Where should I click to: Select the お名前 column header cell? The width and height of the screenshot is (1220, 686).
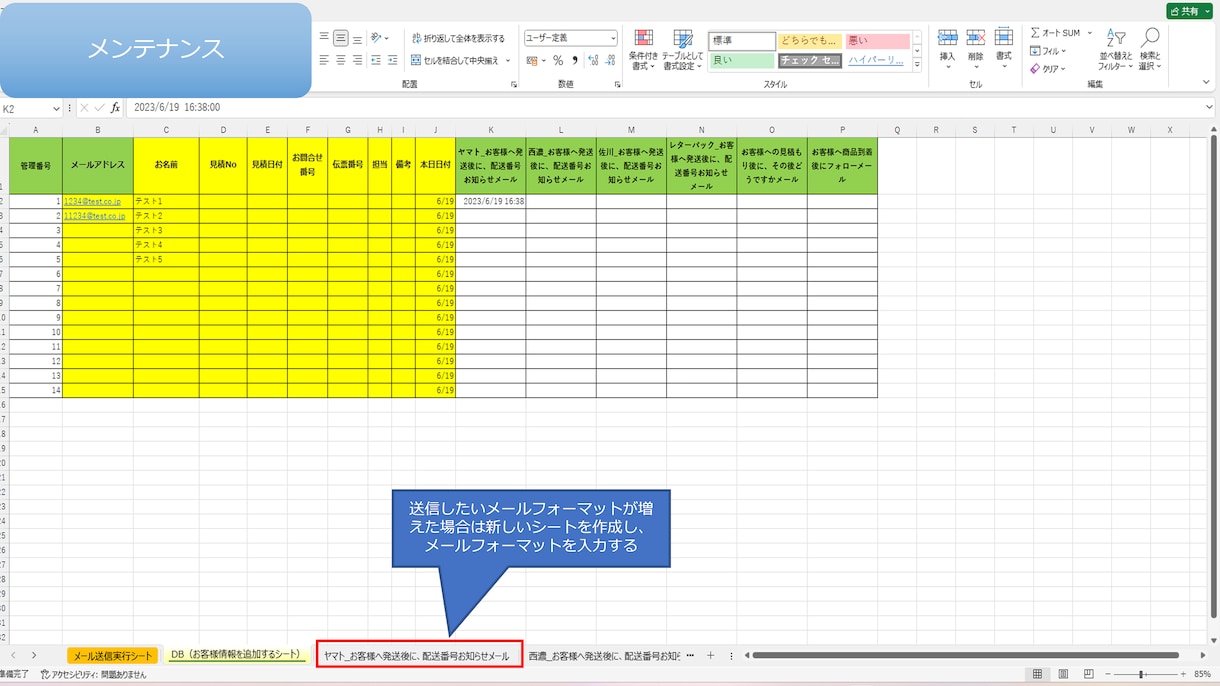coord(166,166)
